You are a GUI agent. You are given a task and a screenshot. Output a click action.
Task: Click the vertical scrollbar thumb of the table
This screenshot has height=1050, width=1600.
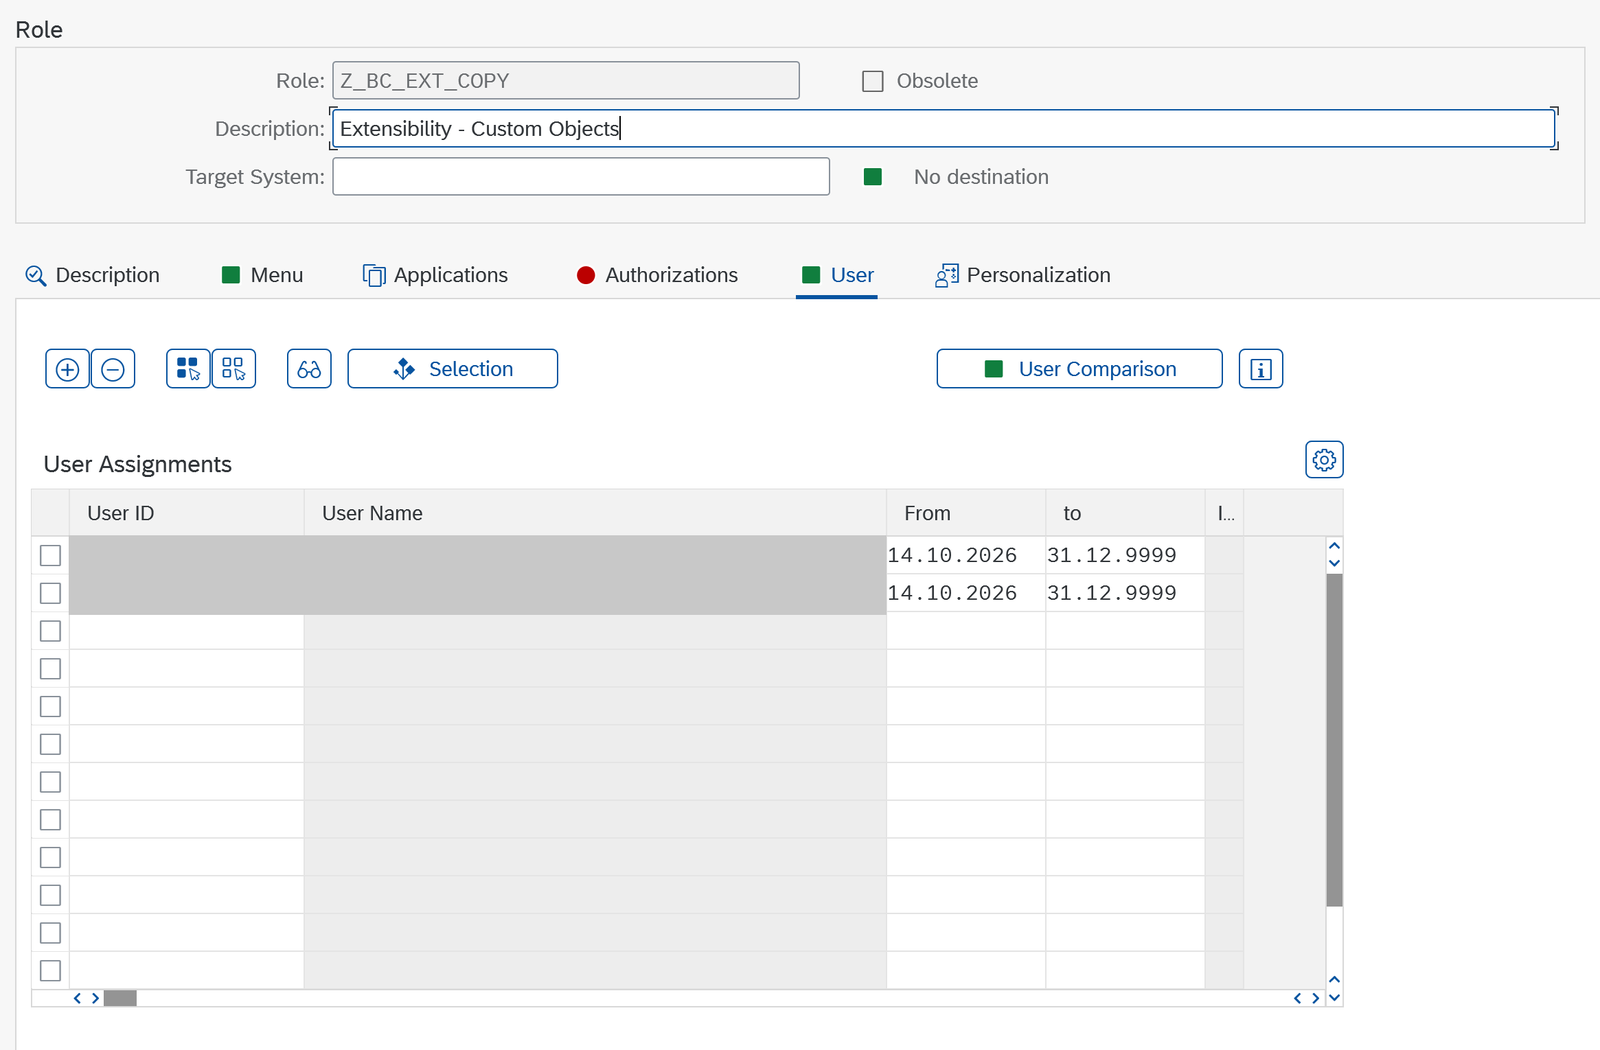1334,740
